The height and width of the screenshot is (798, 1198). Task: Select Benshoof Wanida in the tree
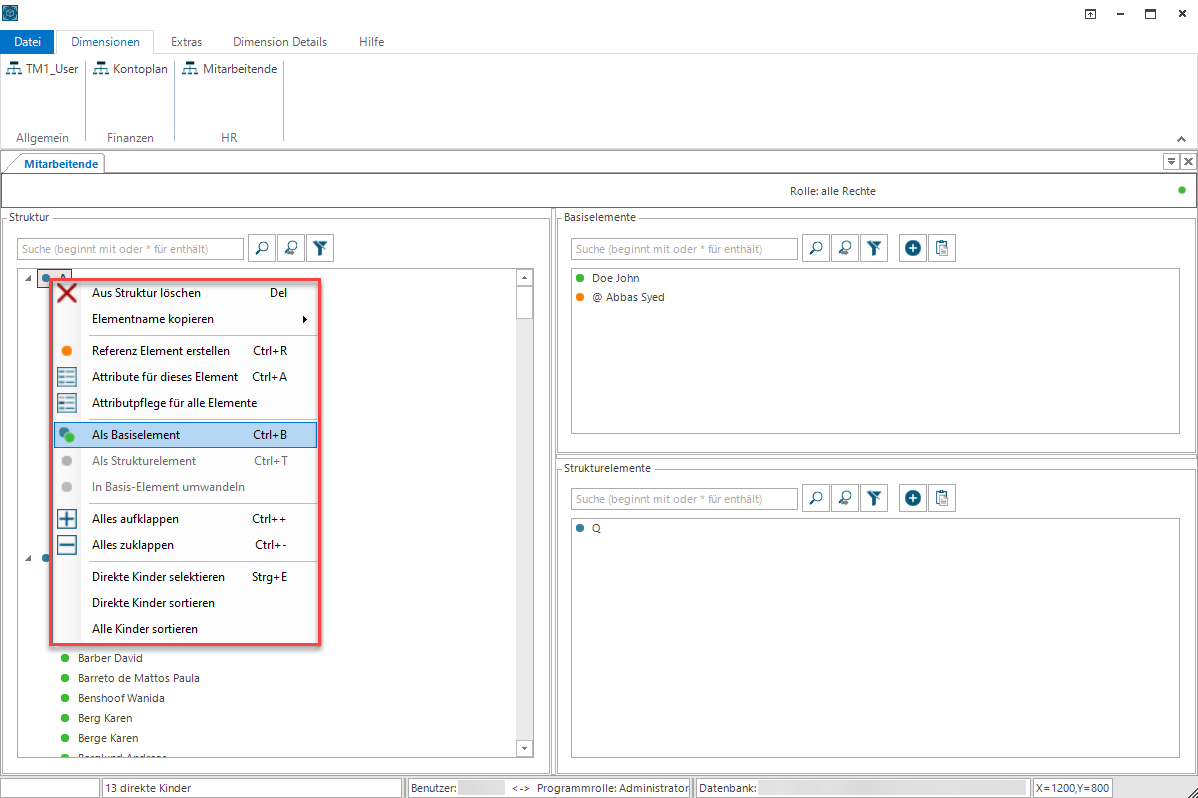point(121,698)
